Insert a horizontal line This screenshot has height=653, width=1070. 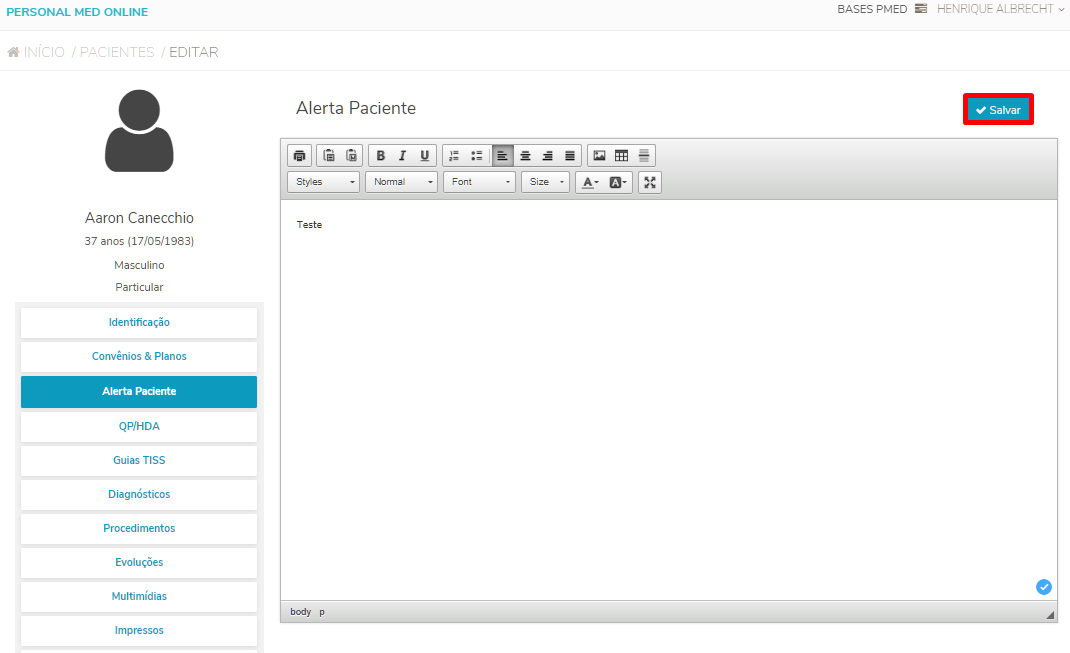(x=644, y=156)
